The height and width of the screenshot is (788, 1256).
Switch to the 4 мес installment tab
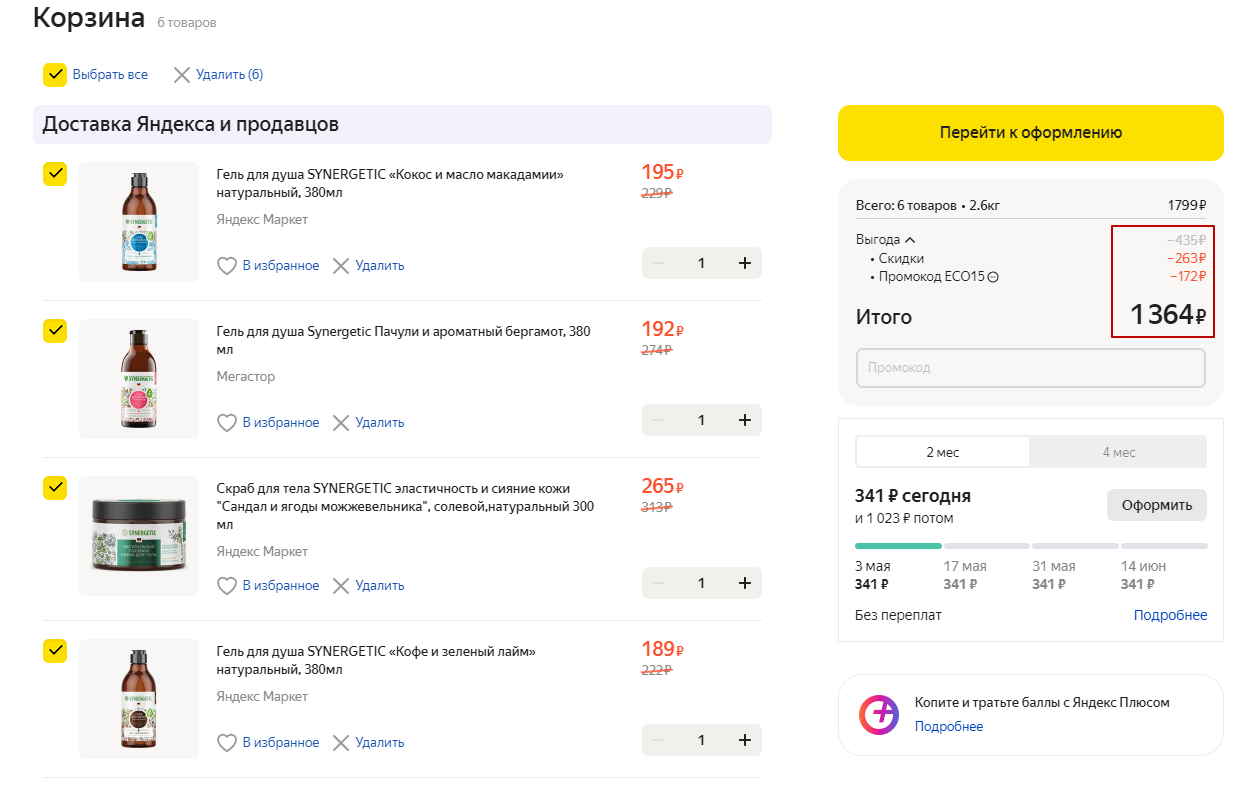1118,452
